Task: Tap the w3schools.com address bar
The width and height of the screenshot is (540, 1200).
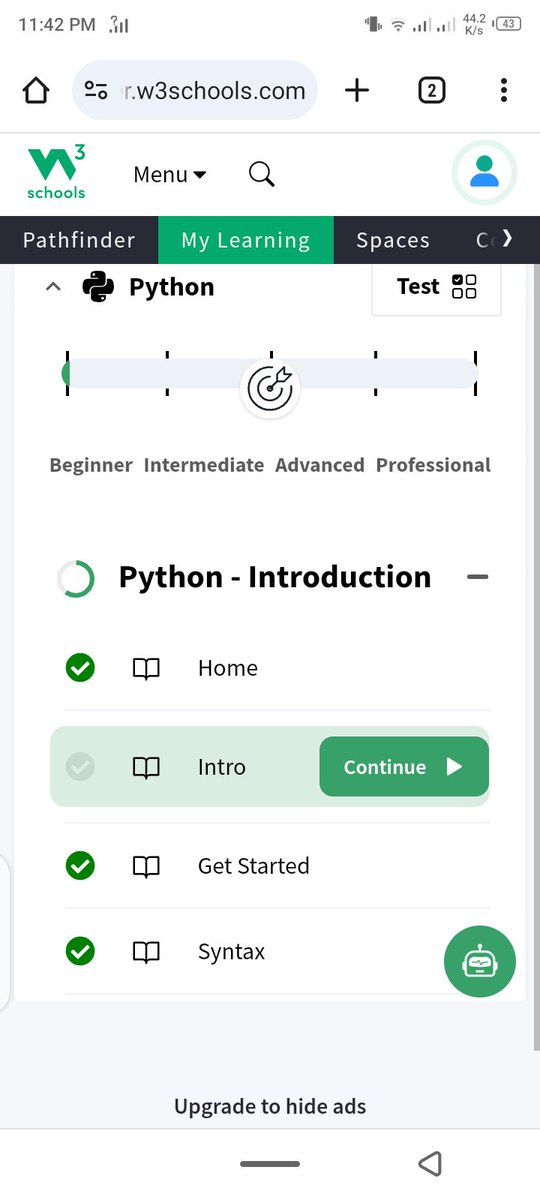Action: click(x=195, y=91)
